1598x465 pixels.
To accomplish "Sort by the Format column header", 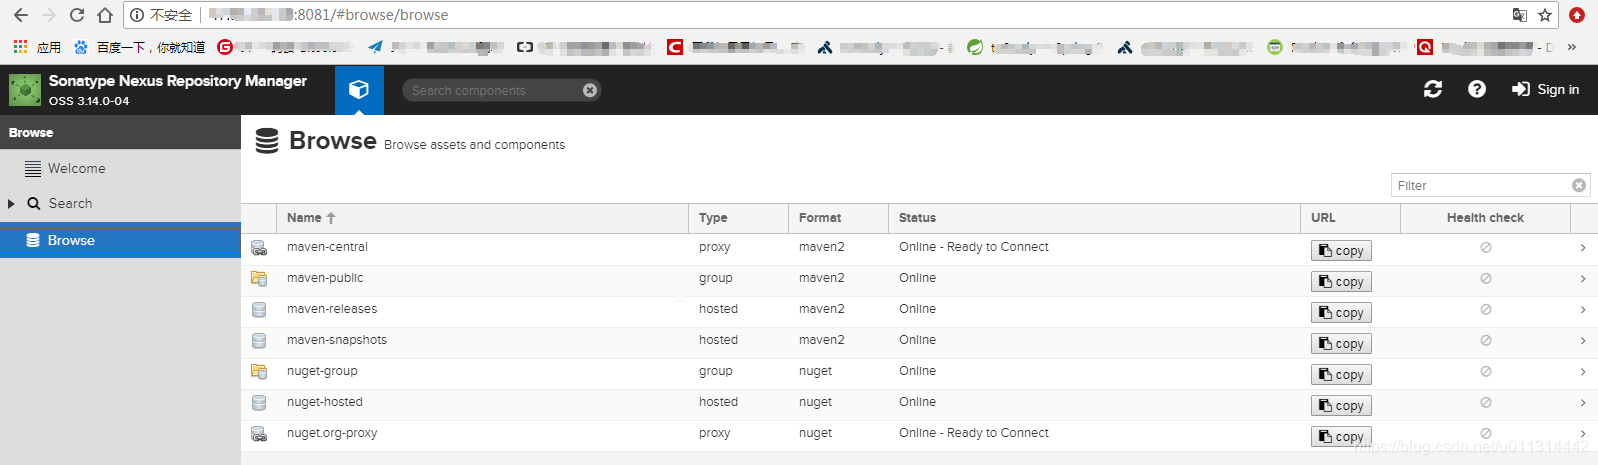I will 838,218.
